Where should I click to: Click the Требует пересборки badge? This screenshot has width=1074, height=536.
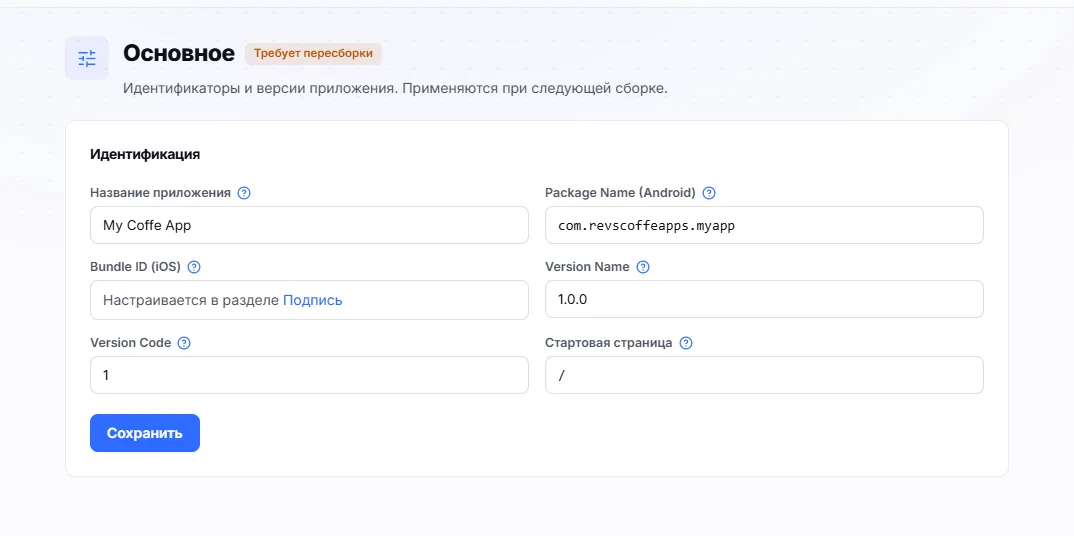coord(313,53)
